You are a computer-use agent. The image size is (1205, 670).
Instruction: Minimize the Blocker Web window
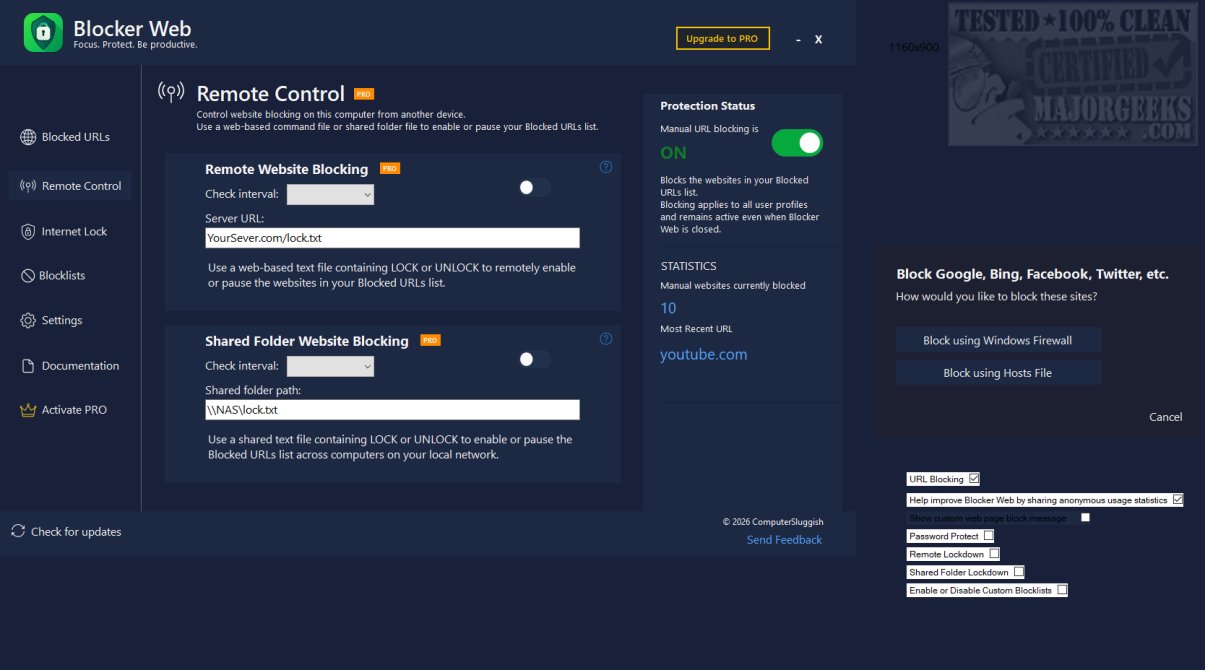(798, 40)
